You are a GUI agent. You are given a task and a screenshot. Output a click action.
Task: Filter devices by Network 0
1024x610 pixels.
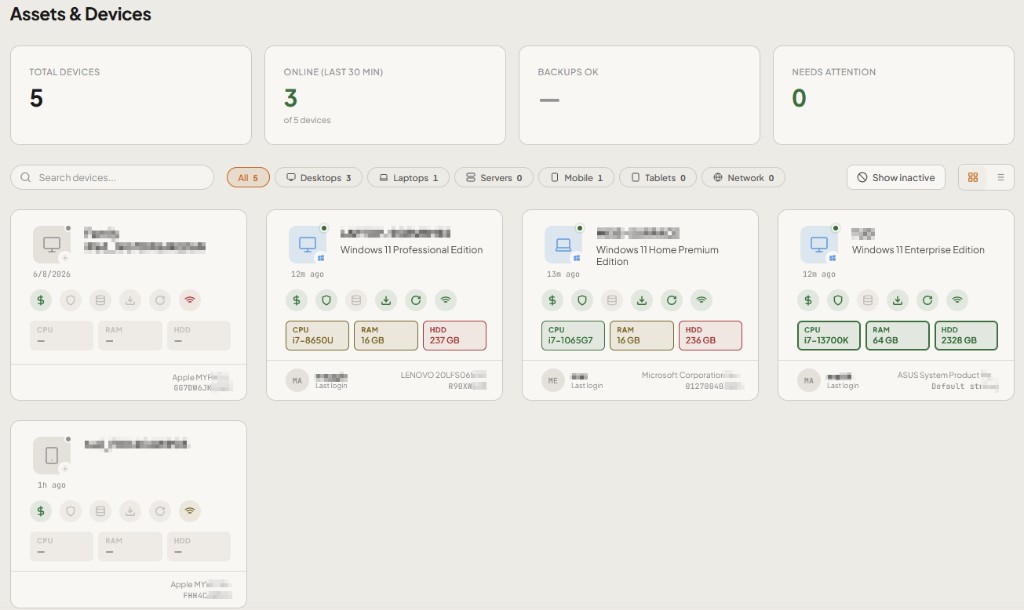coord(743,178)
